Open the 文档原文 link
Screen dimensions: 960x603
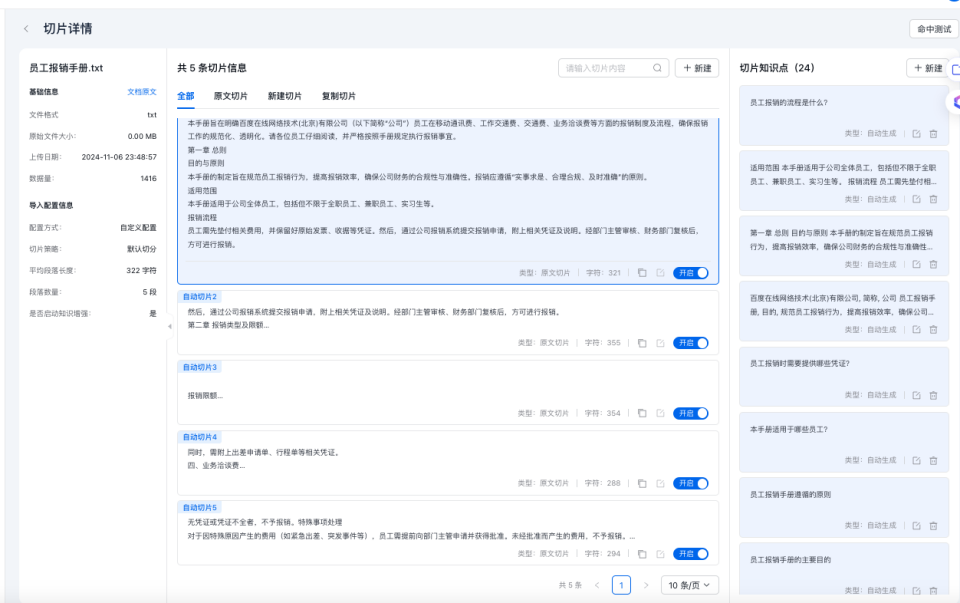142,92
